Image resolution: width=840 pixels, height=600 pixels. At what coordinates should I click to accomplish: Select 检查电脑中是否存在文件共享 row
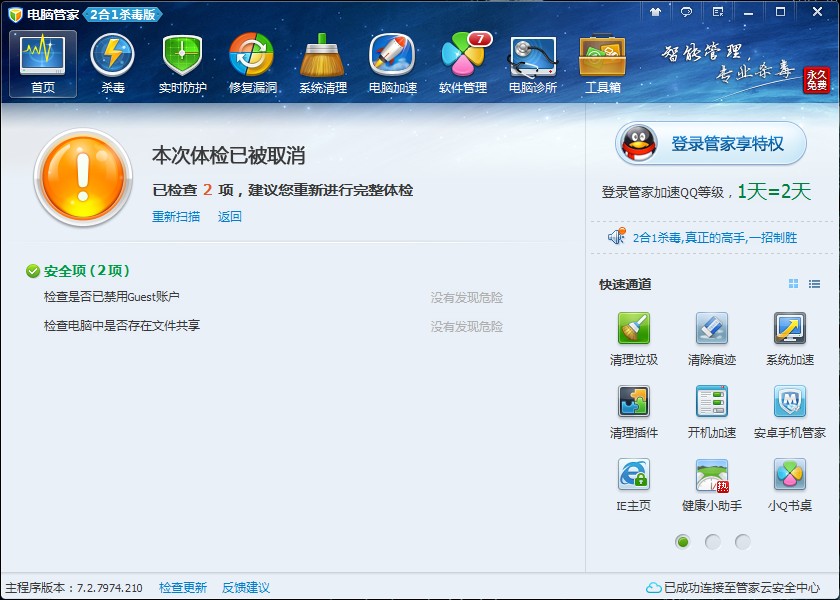click(273, 326)
